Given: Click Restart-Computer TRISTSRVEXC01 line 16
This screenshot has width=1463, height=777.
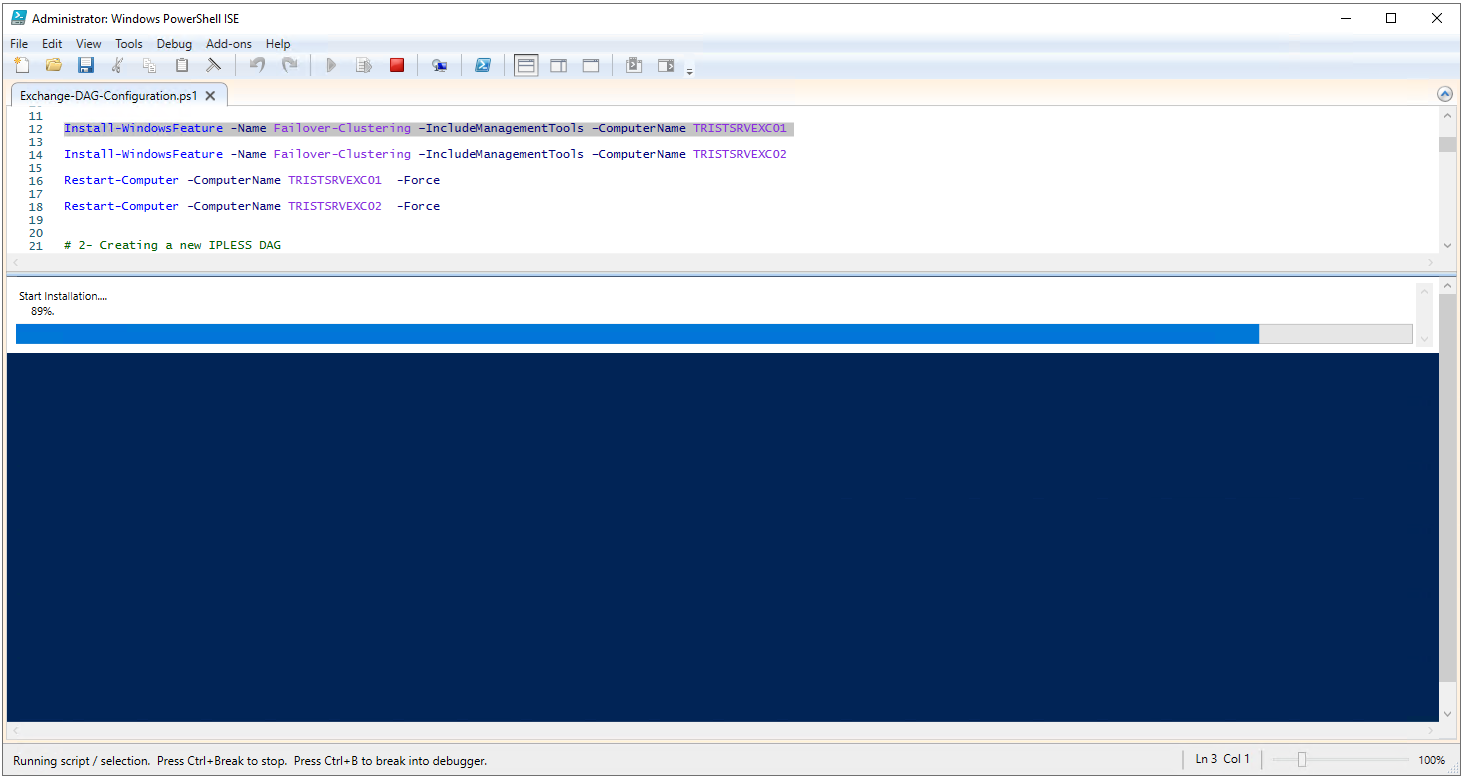Looking at the screenshot, I should (x=252, y=180).
